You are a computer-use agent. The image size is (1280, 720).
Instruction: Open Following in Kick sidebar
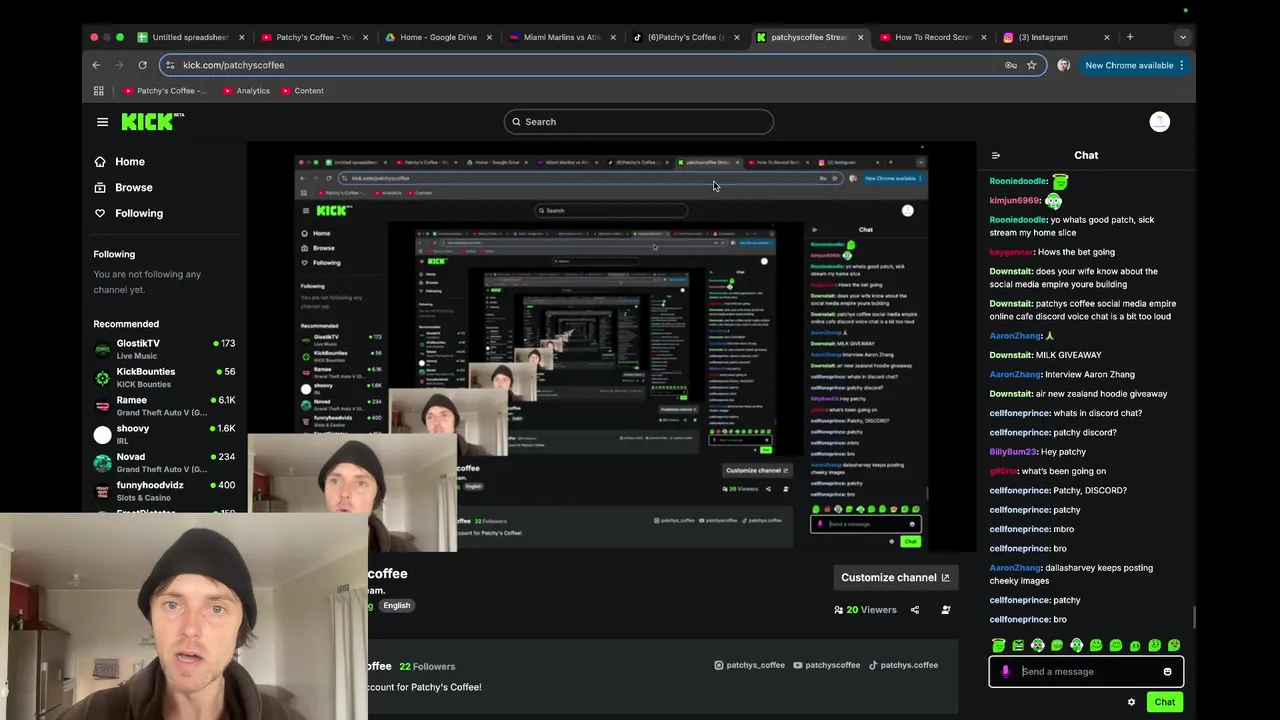click(128, 213)
